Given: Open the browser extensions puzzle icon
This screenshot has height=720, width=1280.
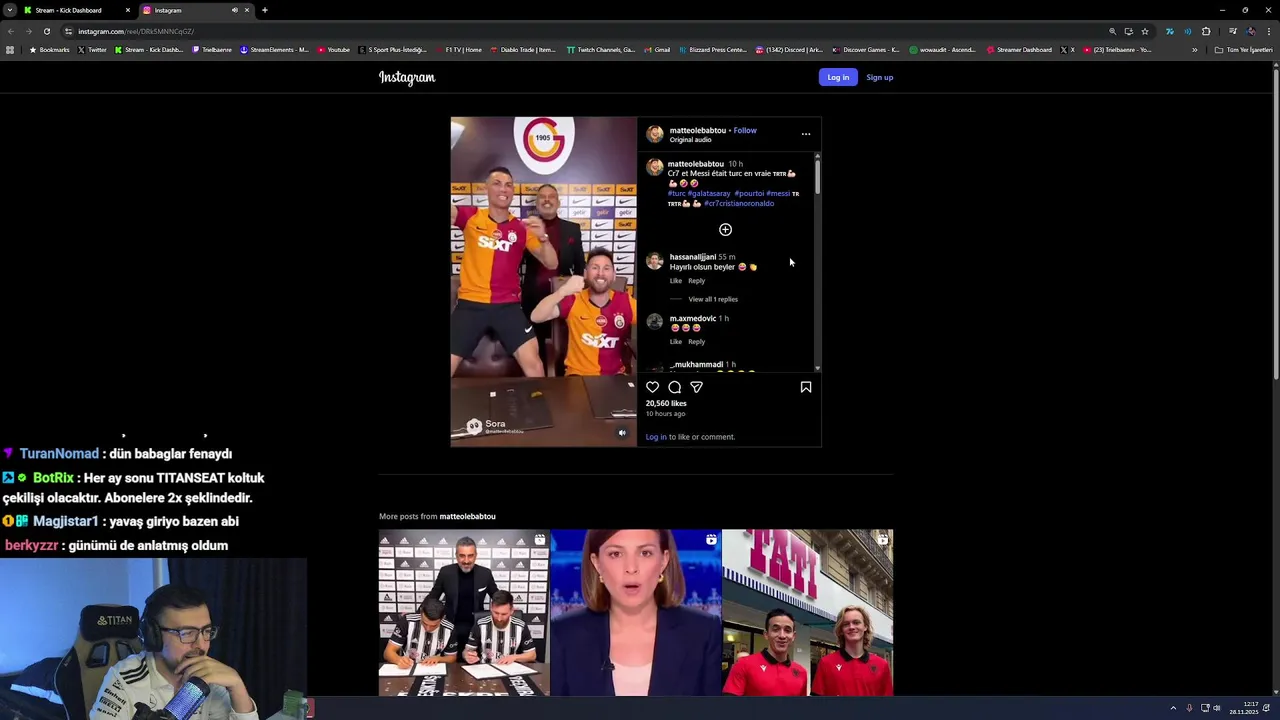Looking at the screenshot, I should (1206, 31).
